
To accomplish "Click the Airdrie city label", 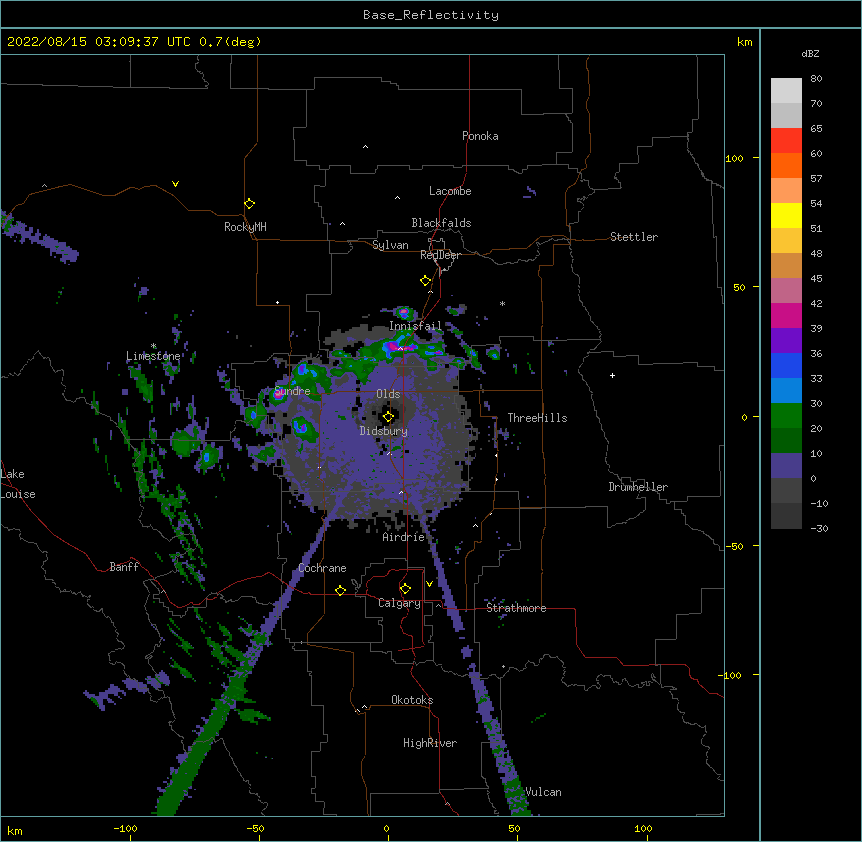I will pyautogui.click(x=404, y=537).
